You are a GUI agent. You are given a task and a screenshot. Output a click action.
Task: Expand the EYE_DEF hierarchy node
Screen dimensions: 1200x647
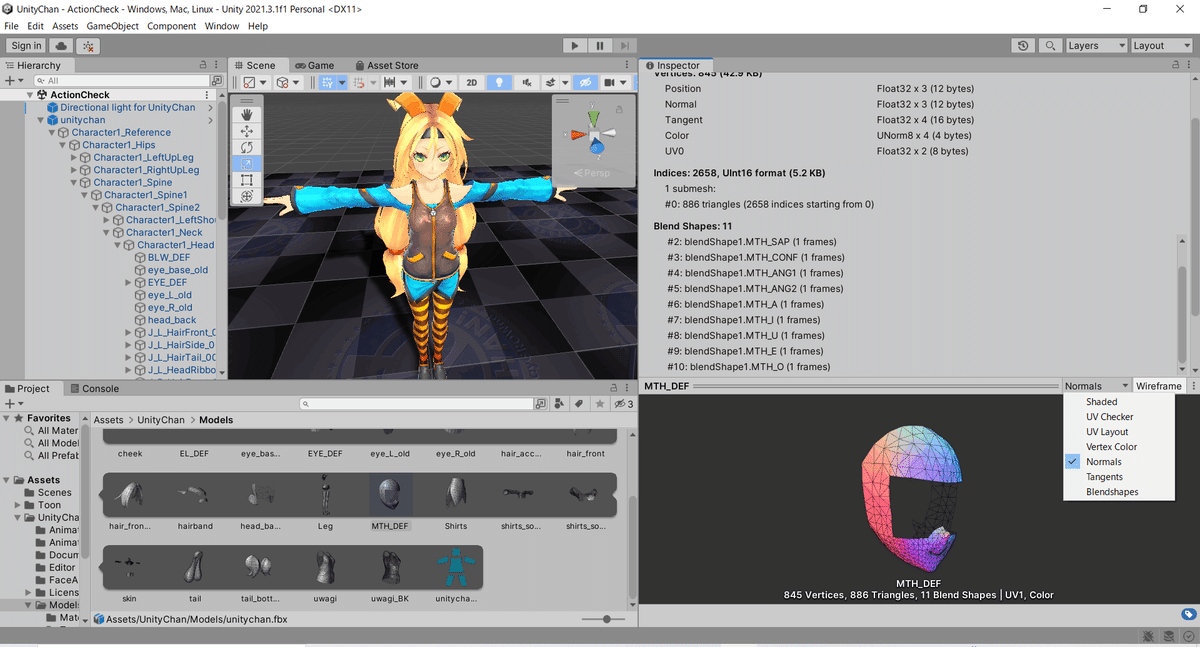click(x=129, y=283)
